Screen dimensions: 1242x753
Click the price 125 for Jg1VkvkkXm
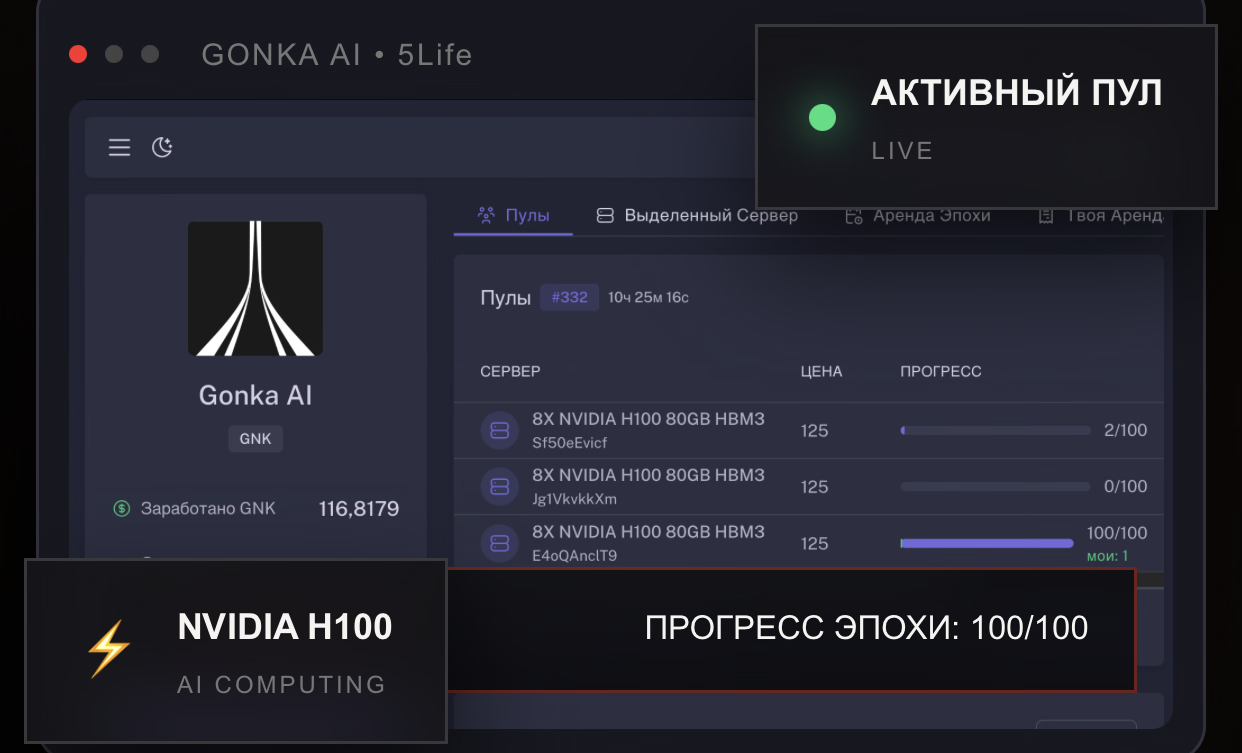tap(814, 487)
